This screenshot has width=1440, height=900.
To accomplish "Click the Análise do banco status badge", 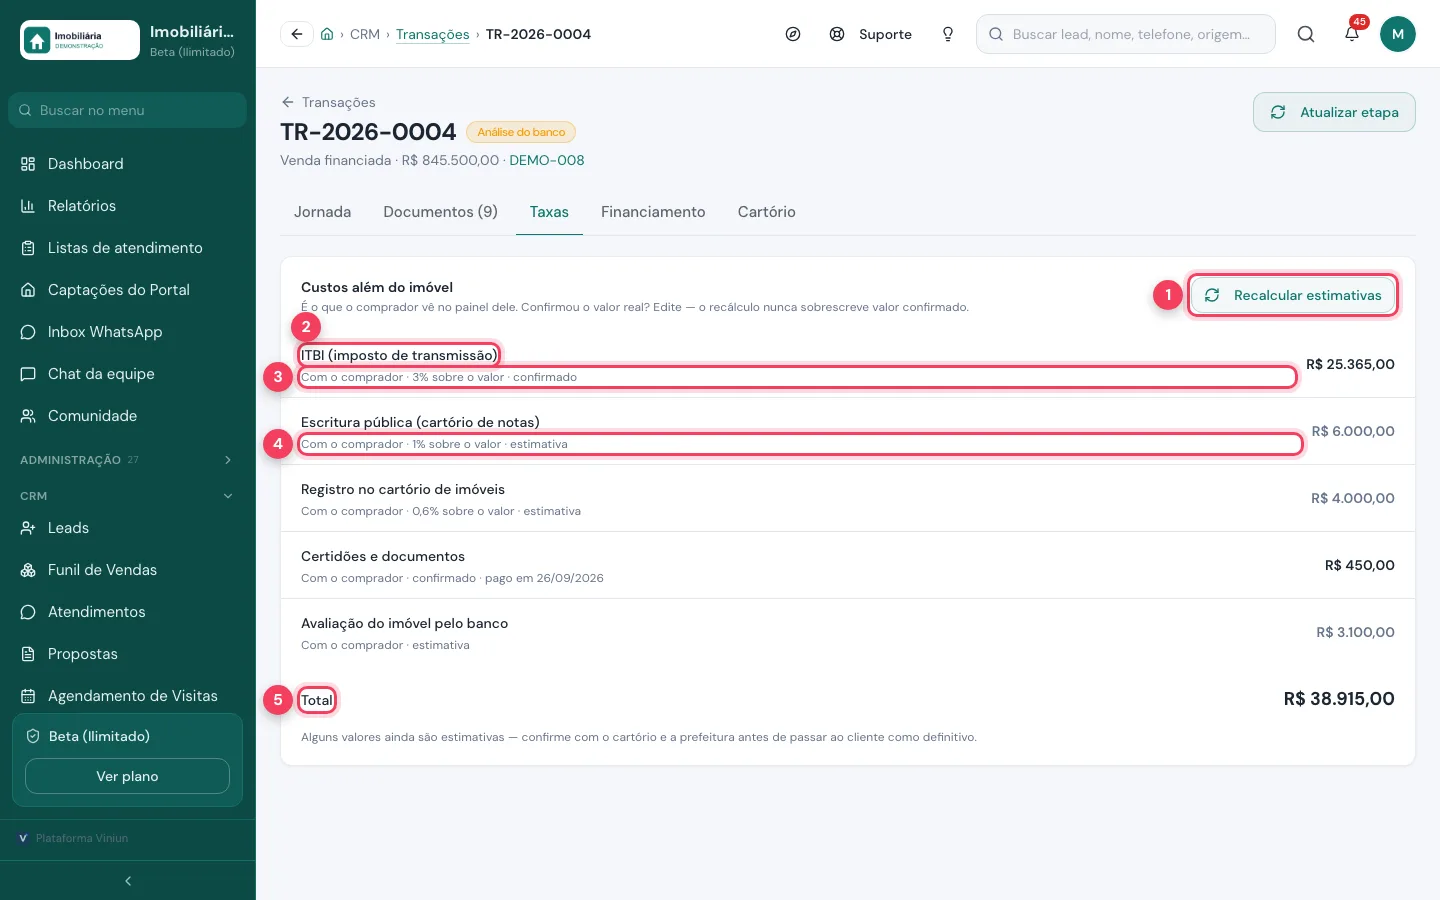I will [521, 132].
